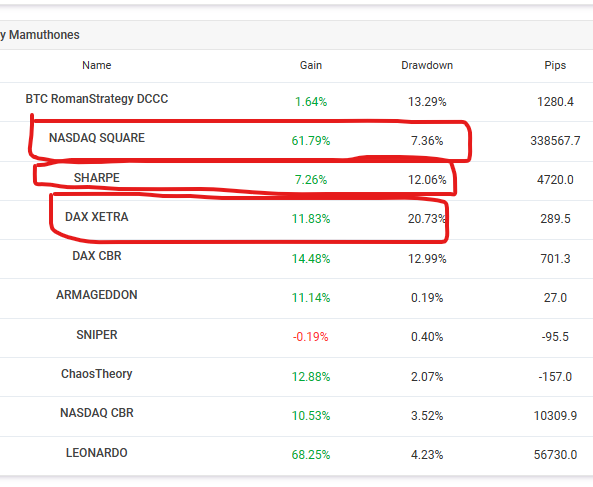Select the 3.52% drawdown value
Screen dimensions: 593x487
[x=427, y=416]
